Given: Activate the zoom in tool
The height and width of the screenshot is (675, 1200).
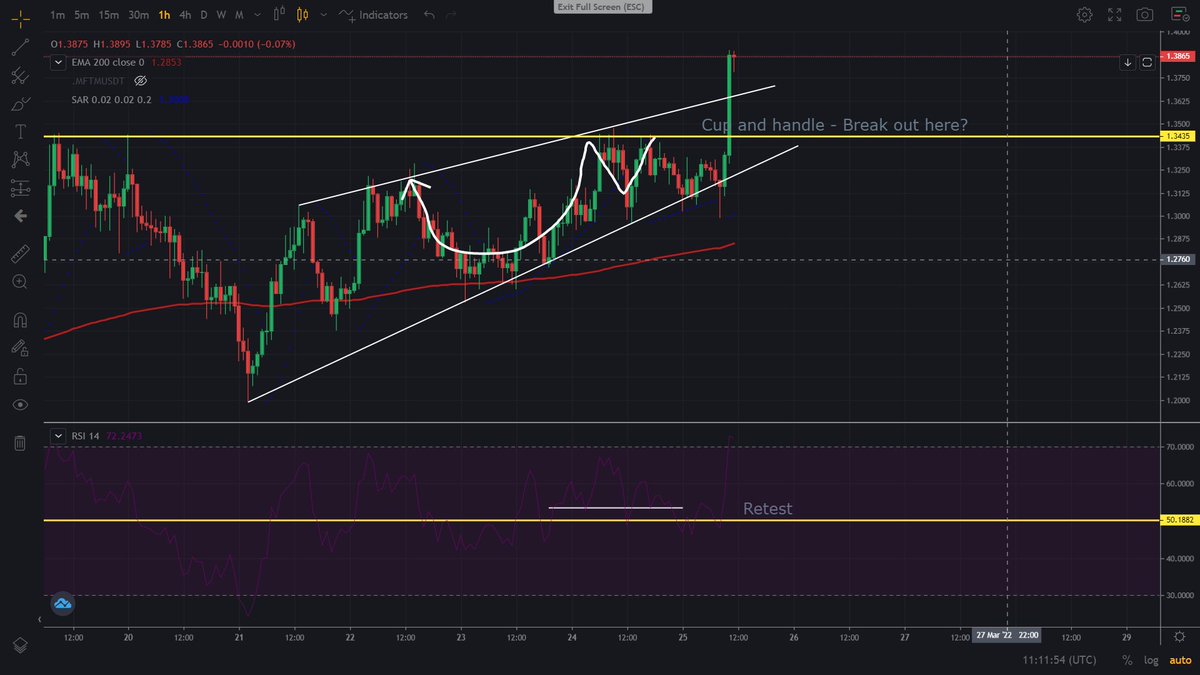Looking at the screenshot, I should (19, 283).
